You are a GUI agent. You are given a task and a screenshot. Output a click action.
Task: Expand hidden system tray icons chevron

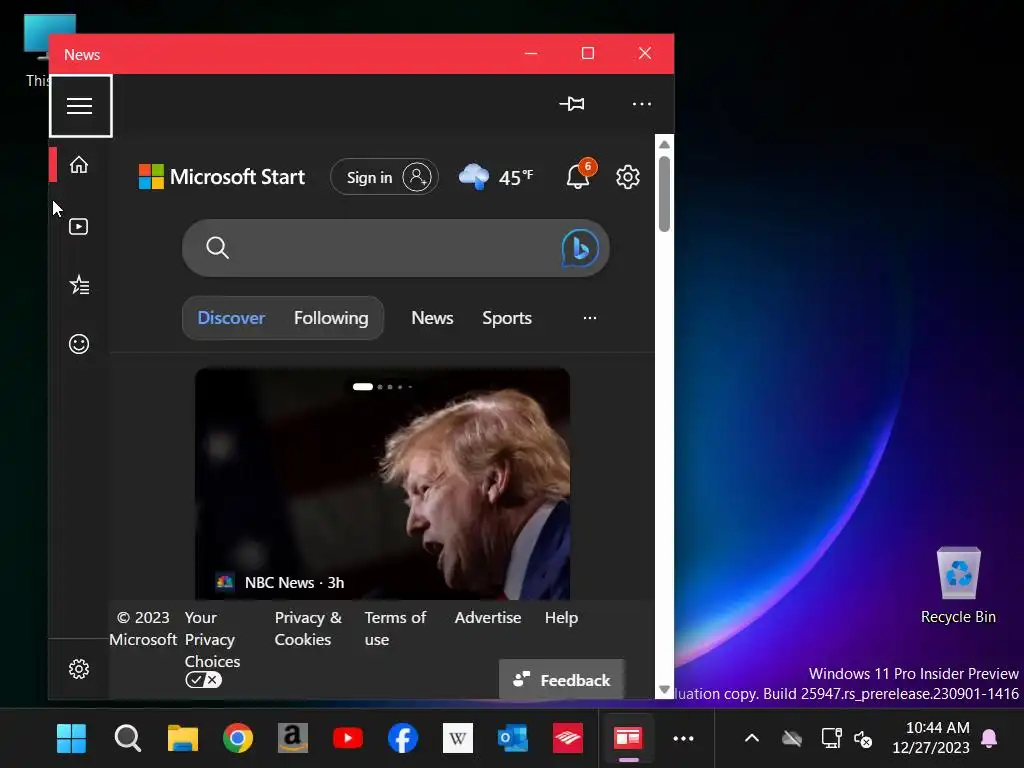point(752,739)
